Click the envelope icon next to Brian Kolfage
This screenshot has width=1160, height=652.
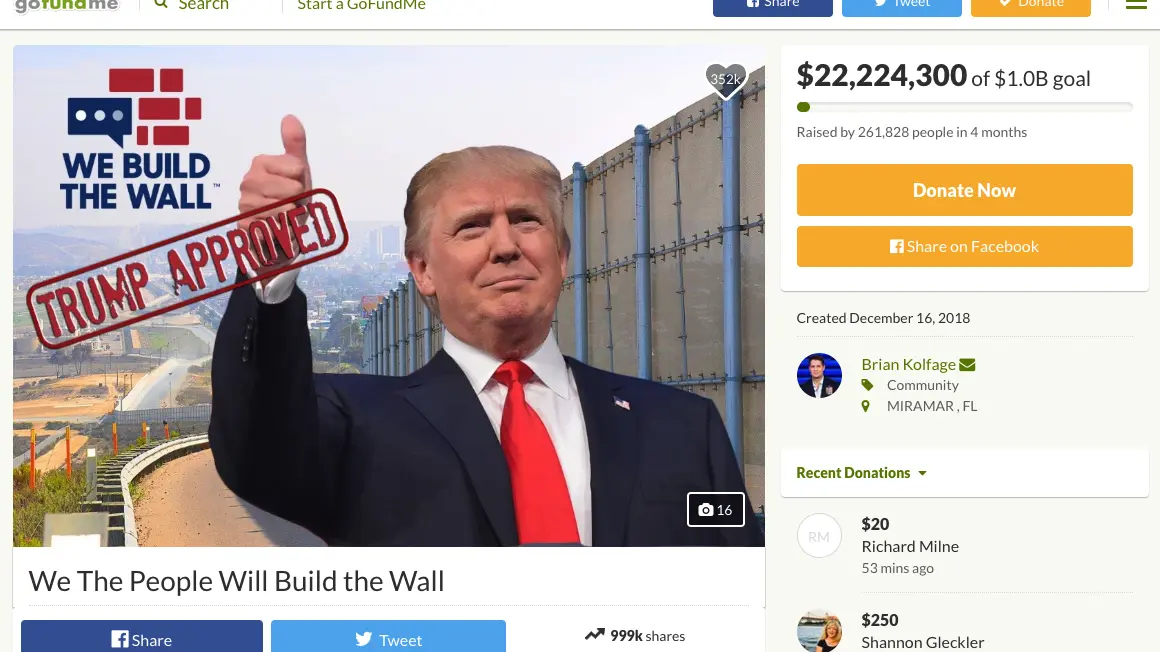coord(967,365)
